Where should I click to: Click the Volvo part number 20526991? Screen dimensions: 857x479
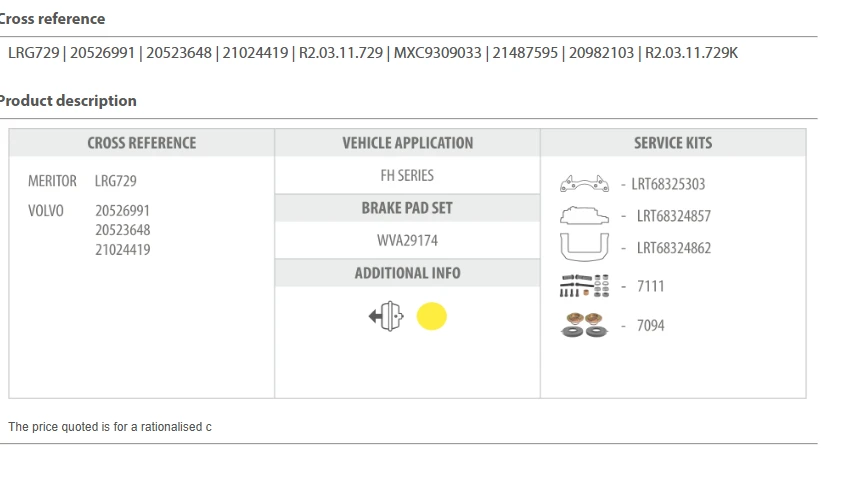click(x=123, y=211)
